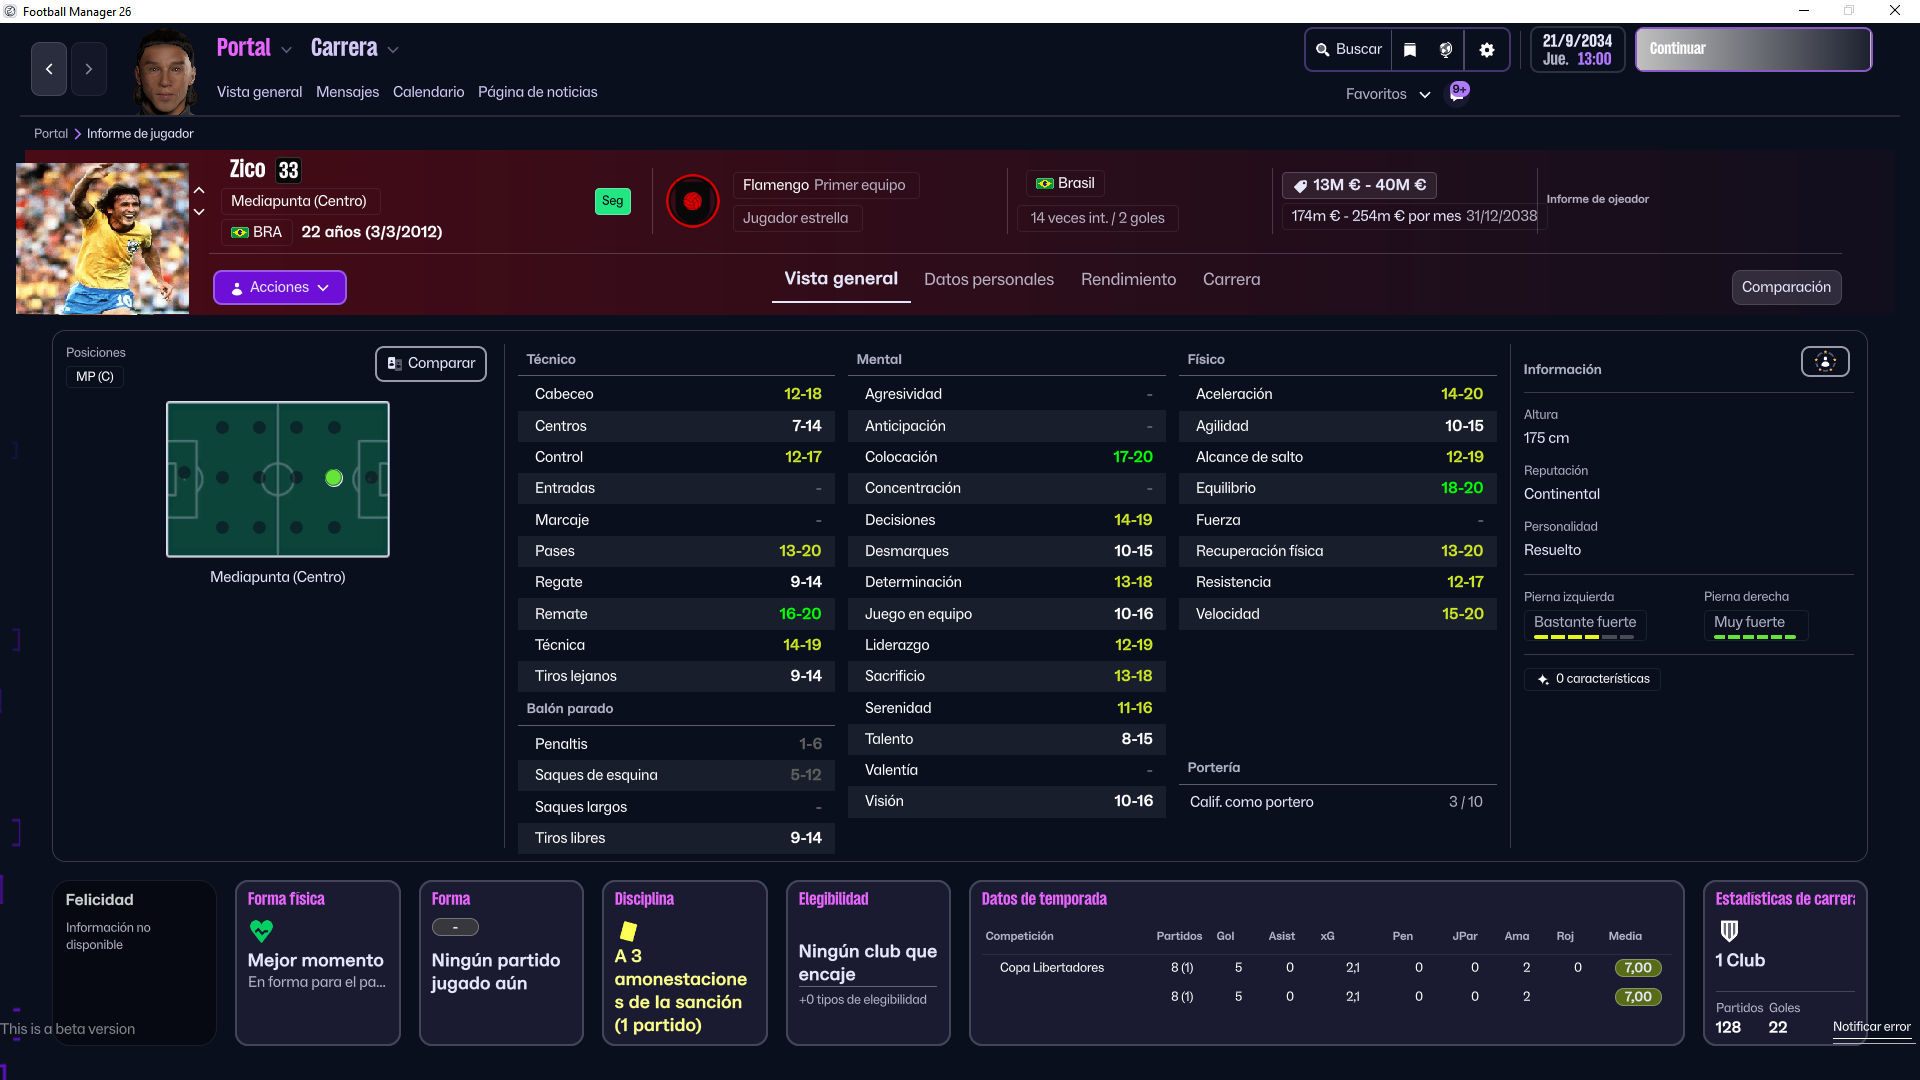The height and width of the screenshot is (1080, 1920).
Task: Click the attribute view icon beside Información
Action: point(1825,362)
